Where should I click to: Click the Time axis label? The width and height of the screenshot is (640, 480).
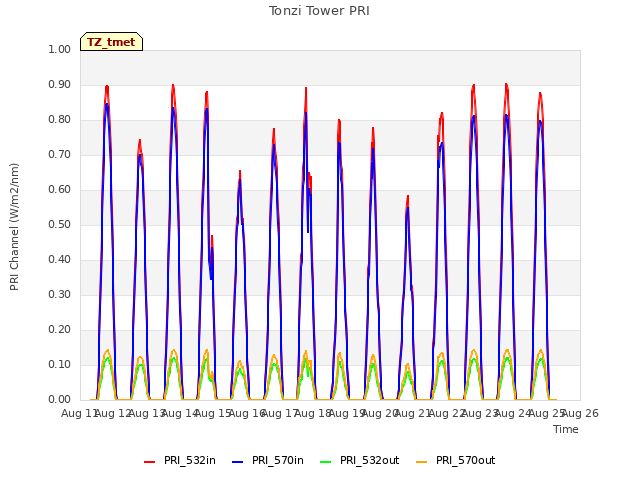pos(566,429)
